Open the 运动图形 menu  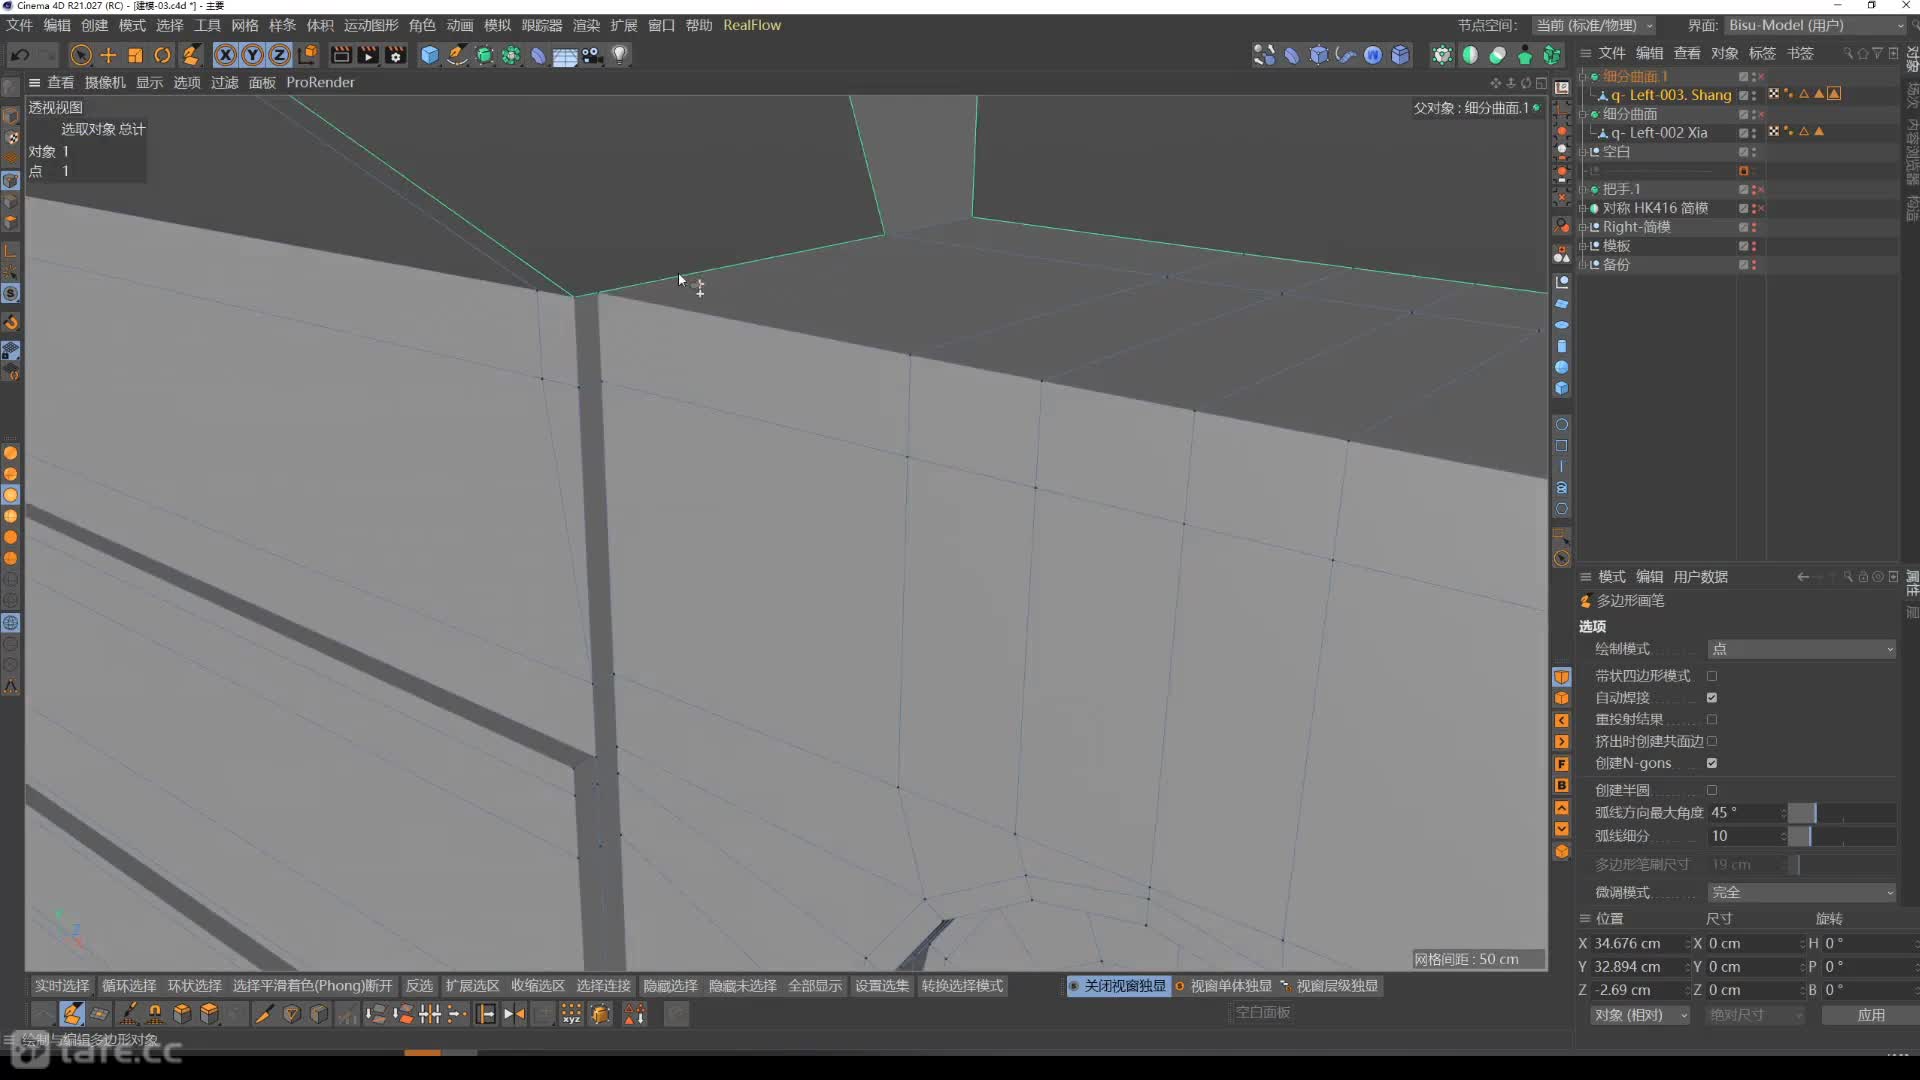371,25
